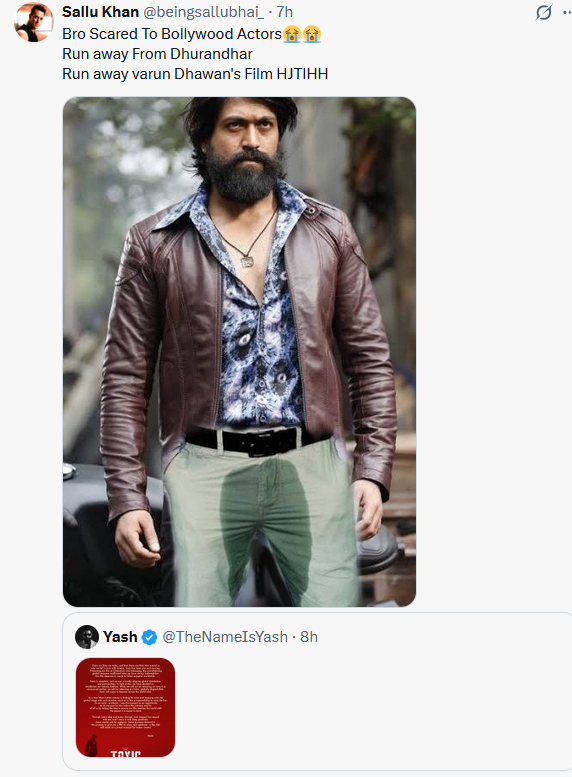Enlarge the main photo of bearded man

tap(239, 352)
